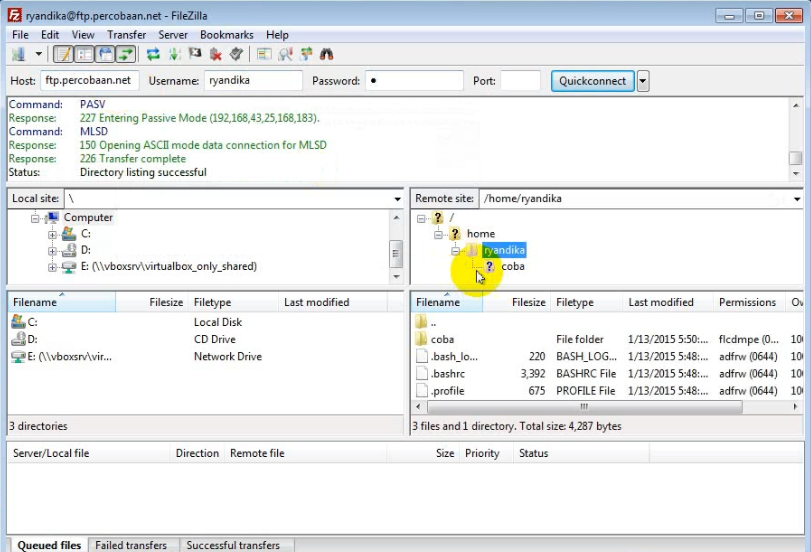The image size is (811, 552).
Task: Open the Local site path dropdown
Action: (x=397, y=199)
